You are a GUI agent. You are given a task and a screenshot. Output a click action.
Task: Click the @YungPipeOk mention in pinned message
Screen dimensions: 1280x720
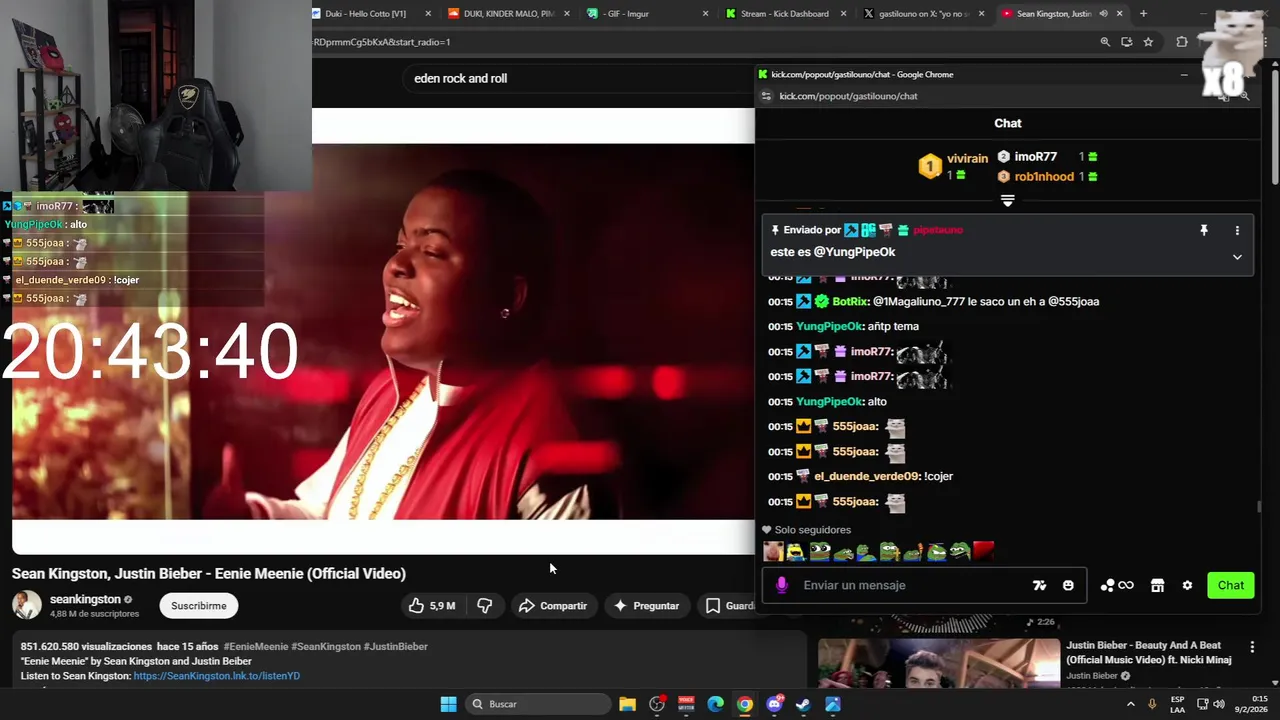tap(854, 252)
